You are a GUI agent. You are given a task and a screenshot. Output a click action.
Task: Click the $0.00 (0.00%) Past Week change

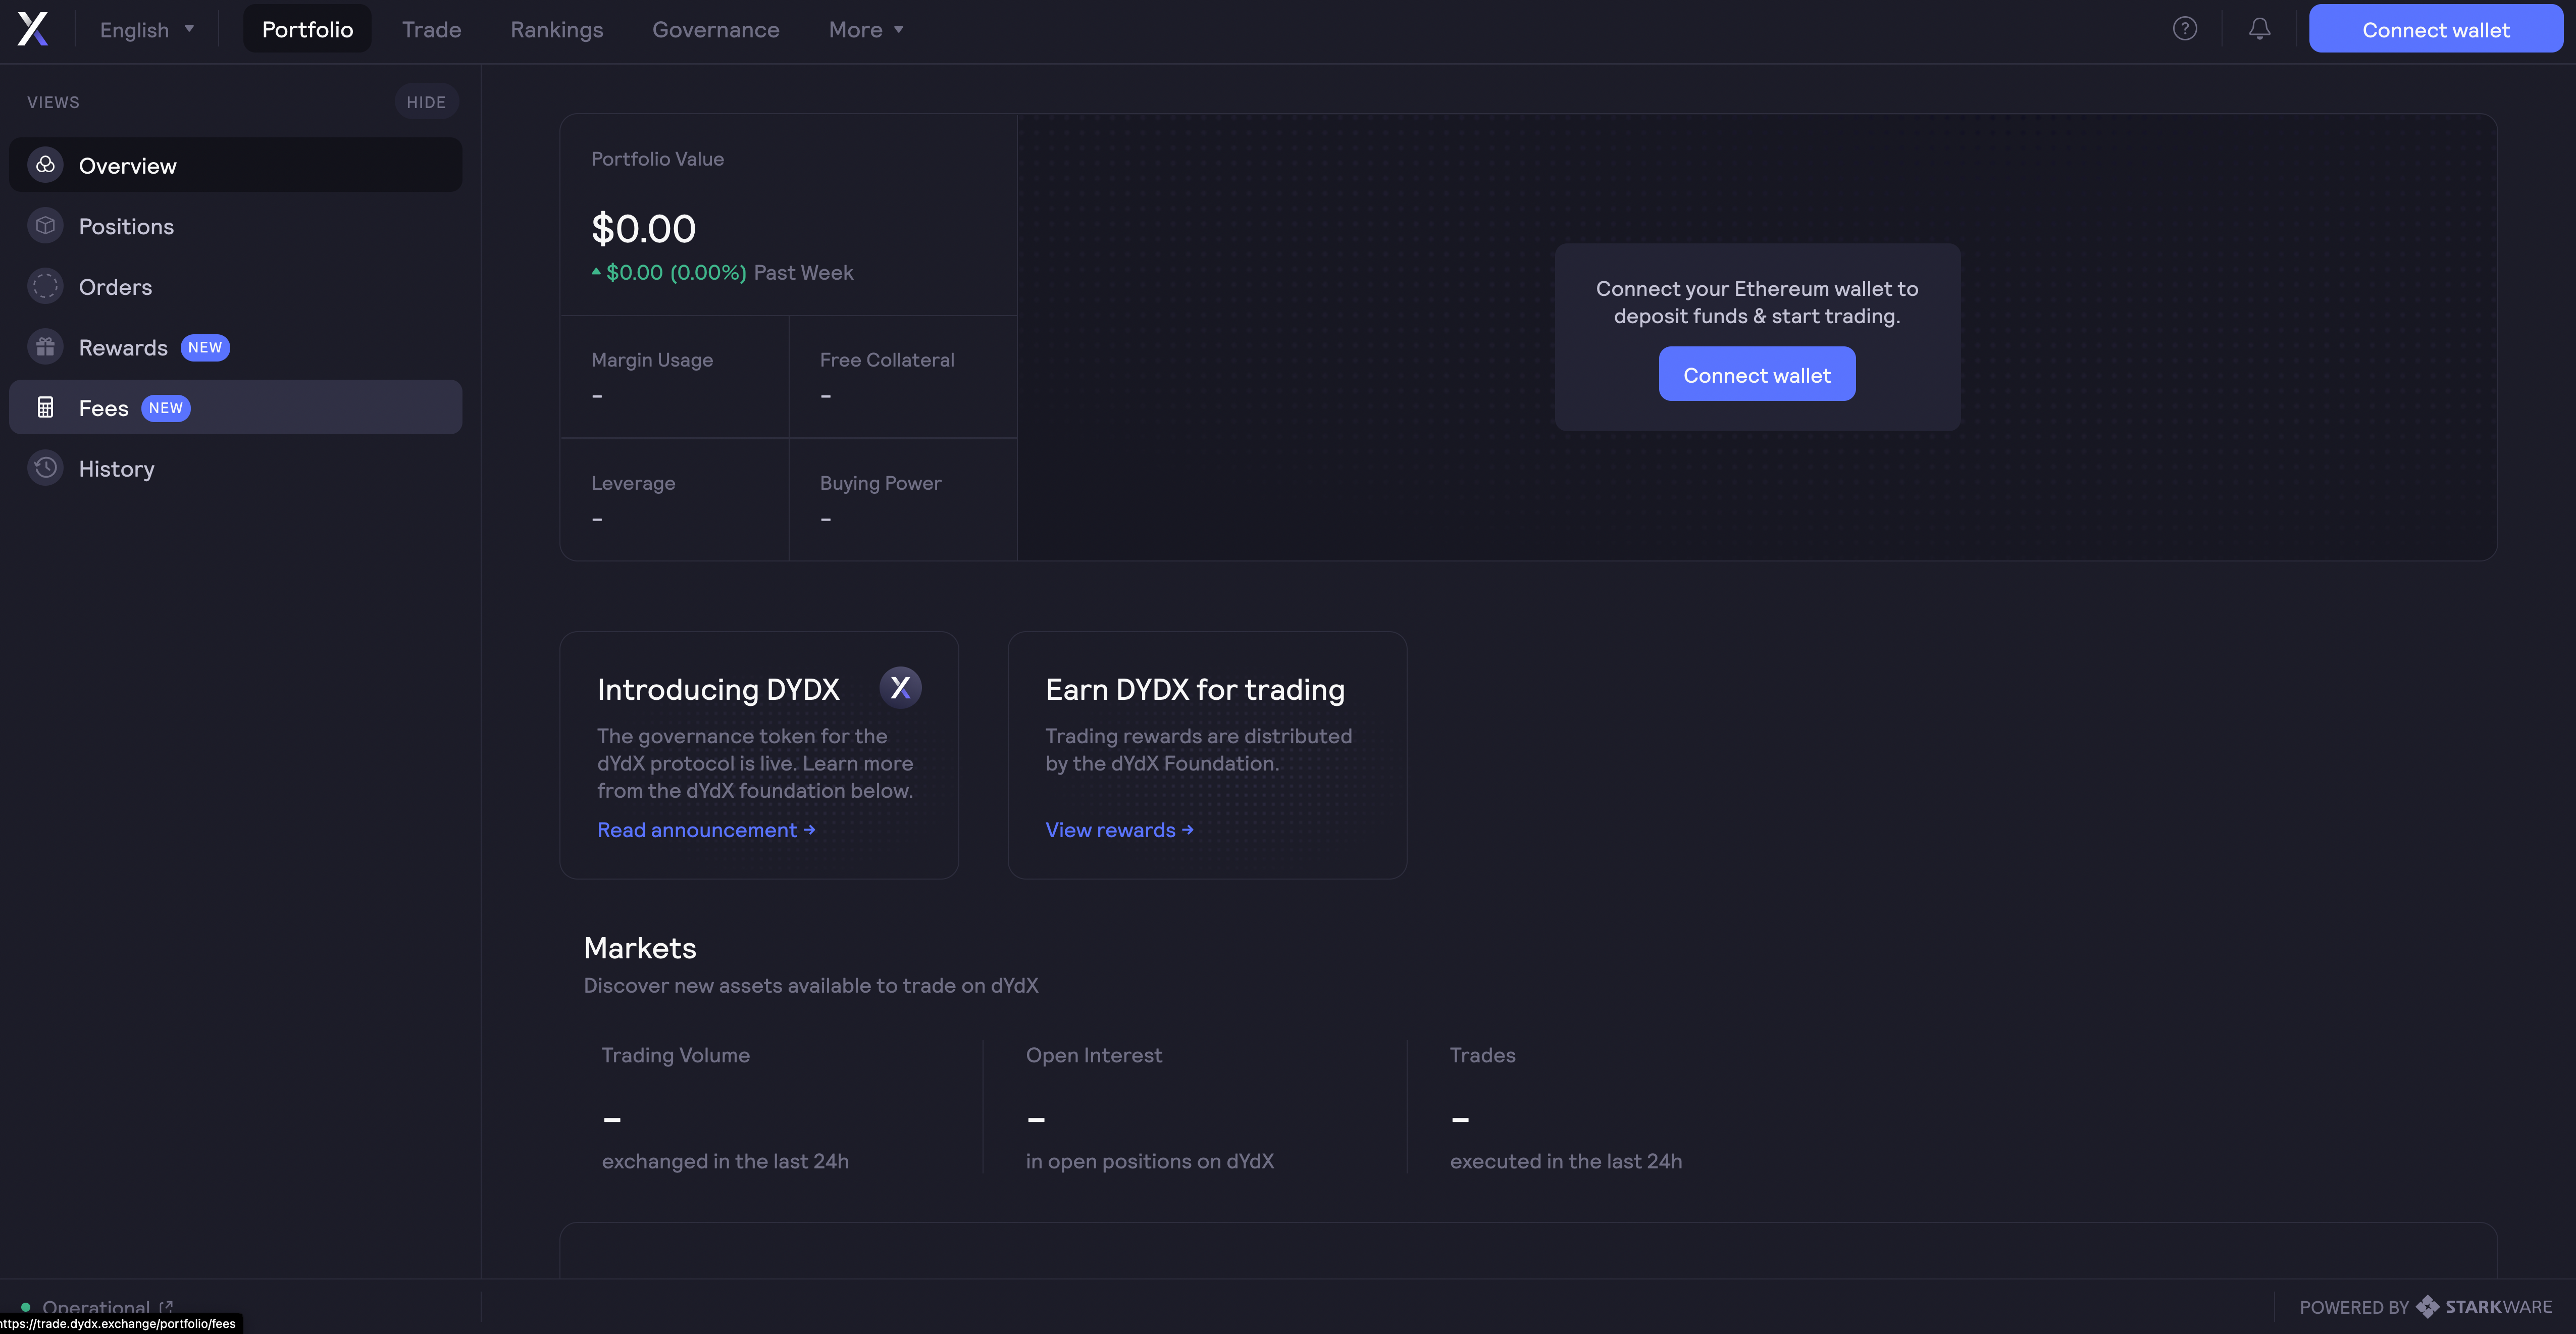[722, 272]
